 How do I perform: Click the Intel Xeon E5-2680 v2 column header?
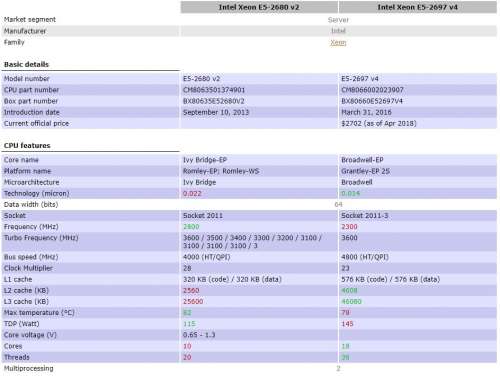(259, 7)
